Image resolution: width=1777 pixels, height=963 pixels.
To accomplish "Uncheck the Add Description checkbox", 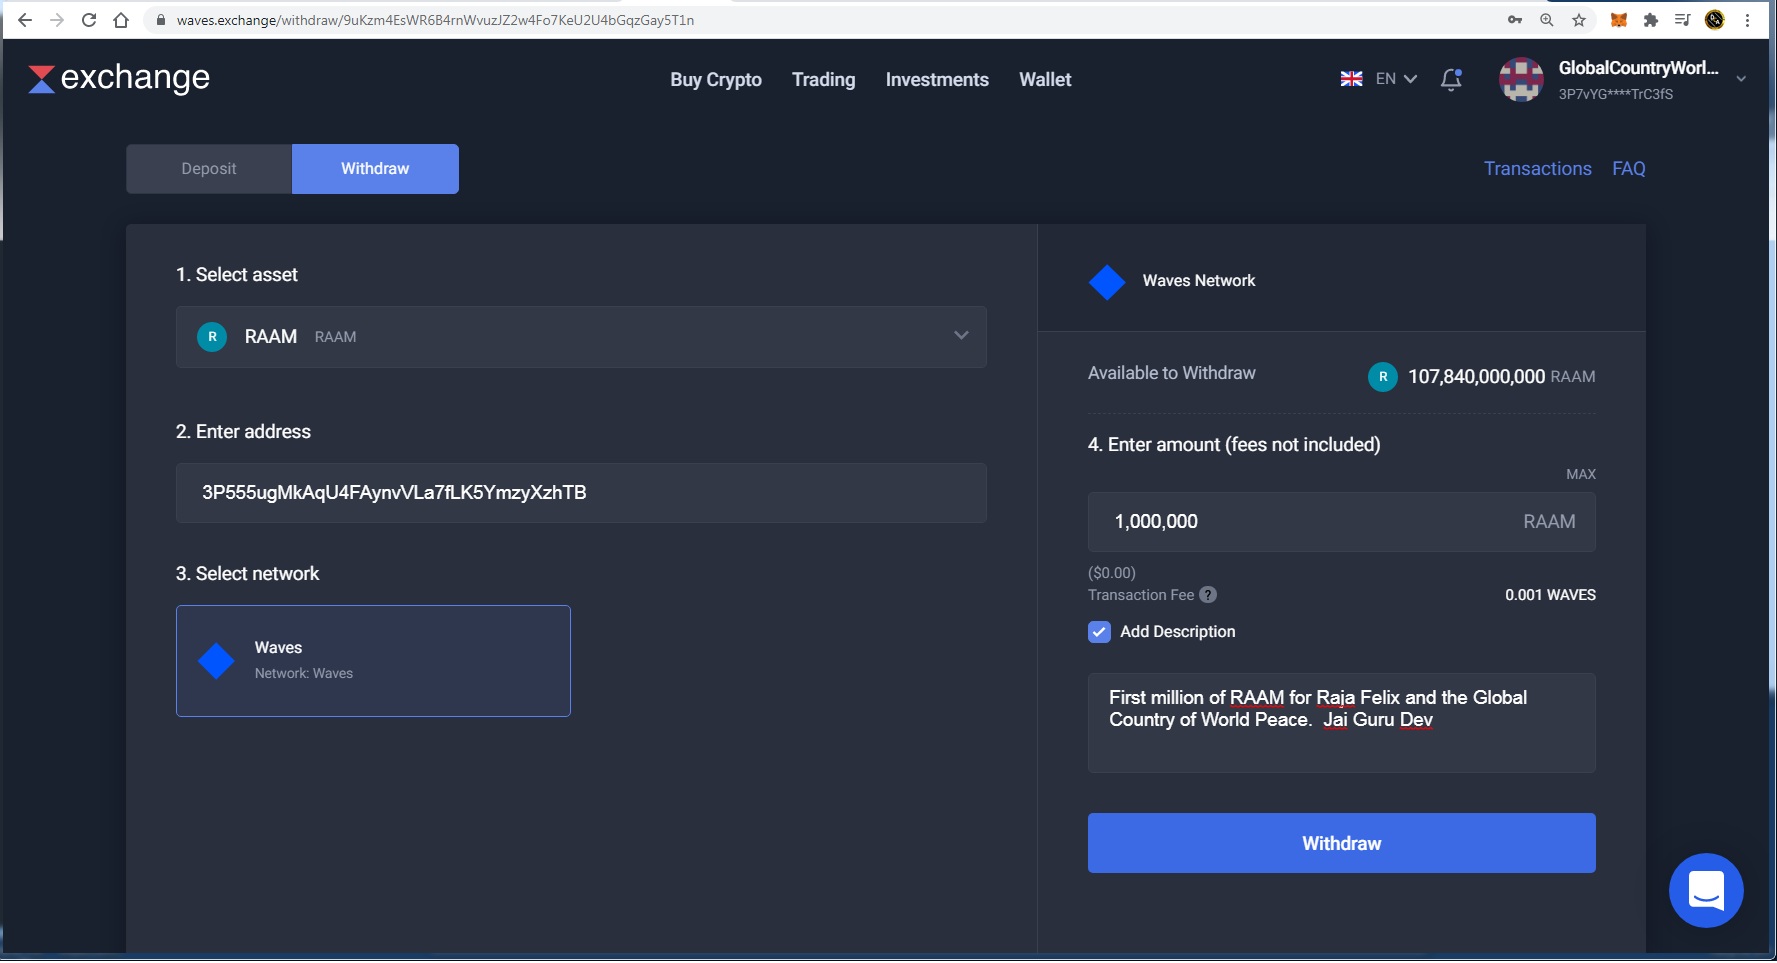I will click(1099, 632).
